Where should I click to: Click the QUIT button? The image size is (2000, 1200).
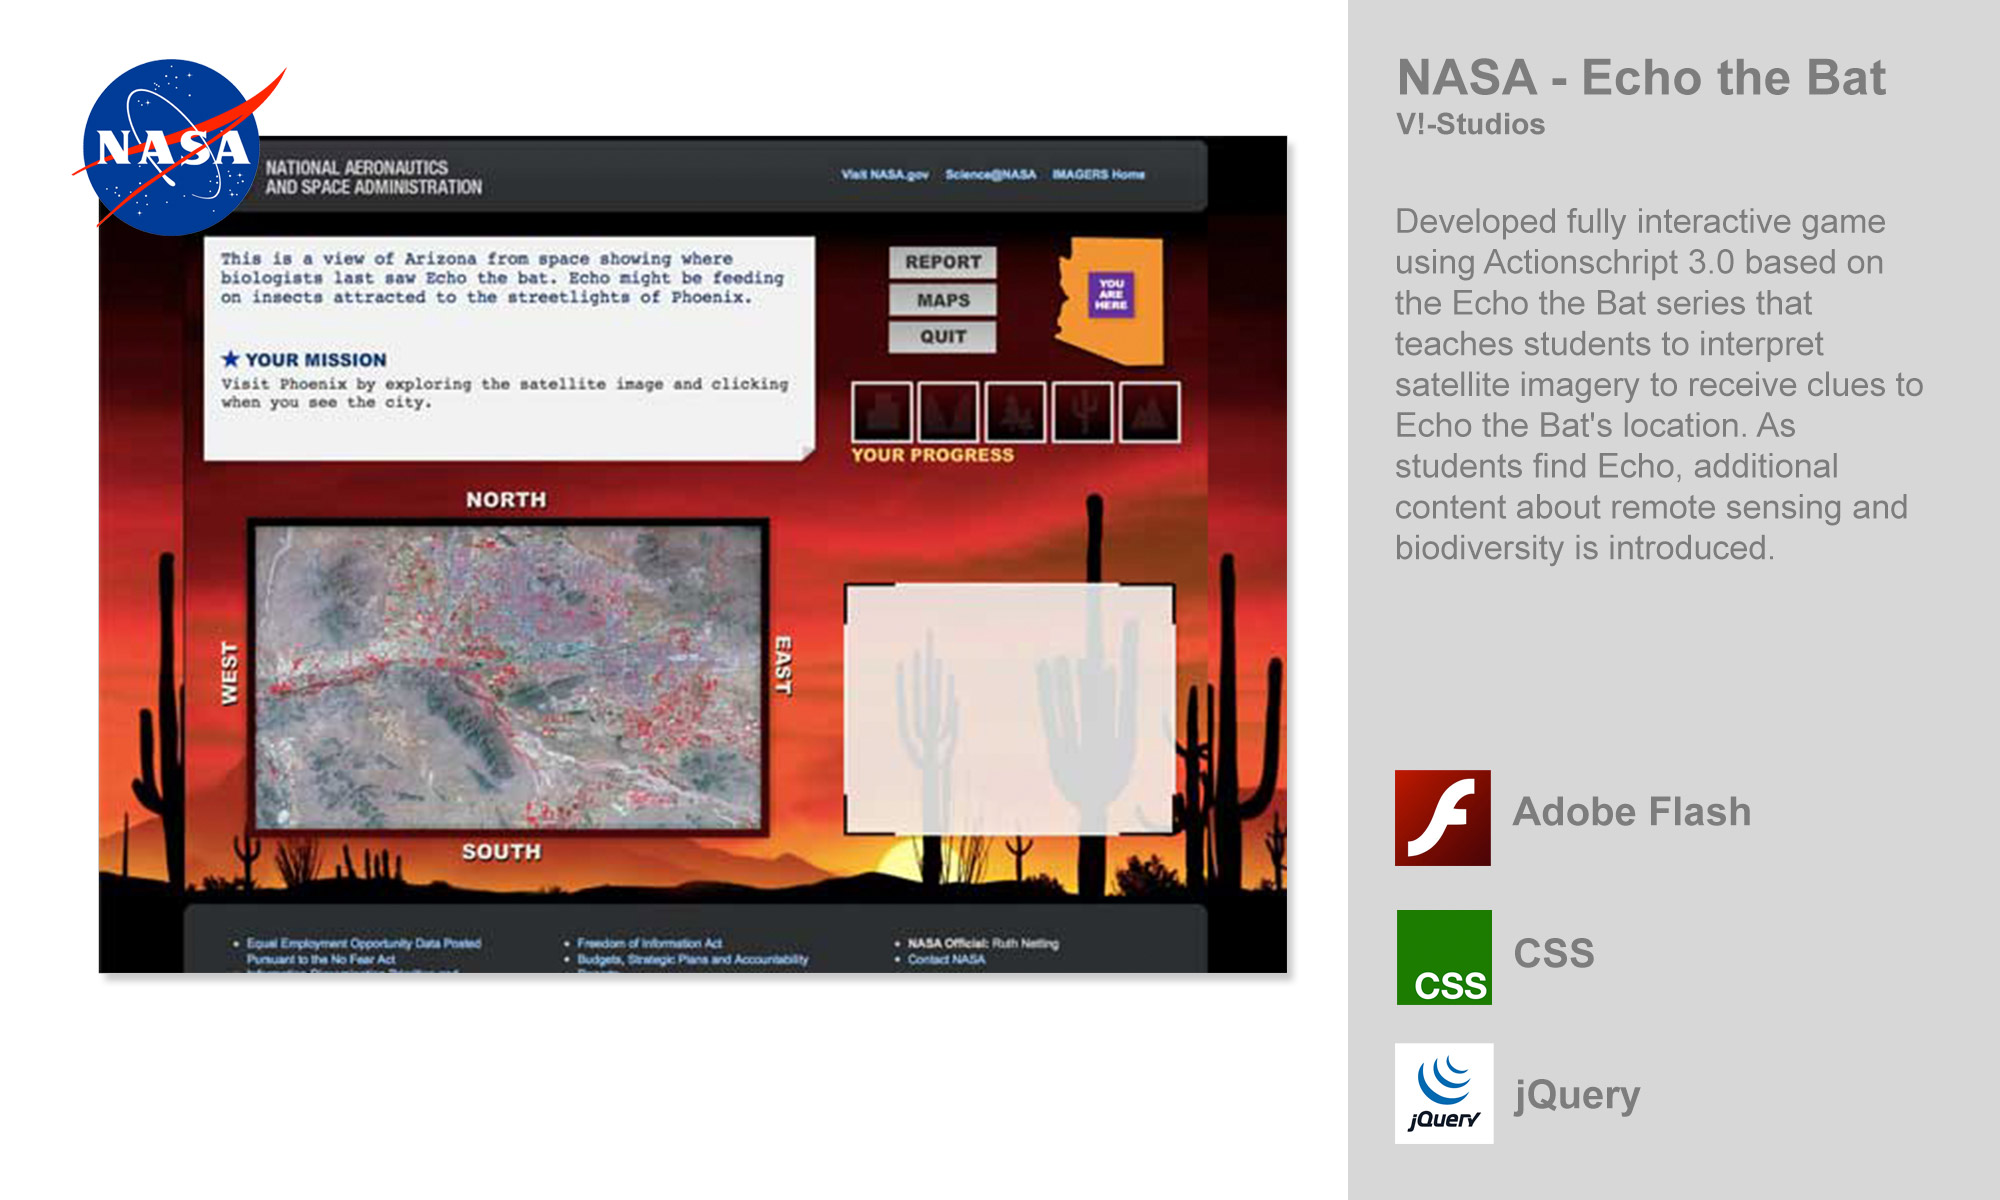pos(943,337)
